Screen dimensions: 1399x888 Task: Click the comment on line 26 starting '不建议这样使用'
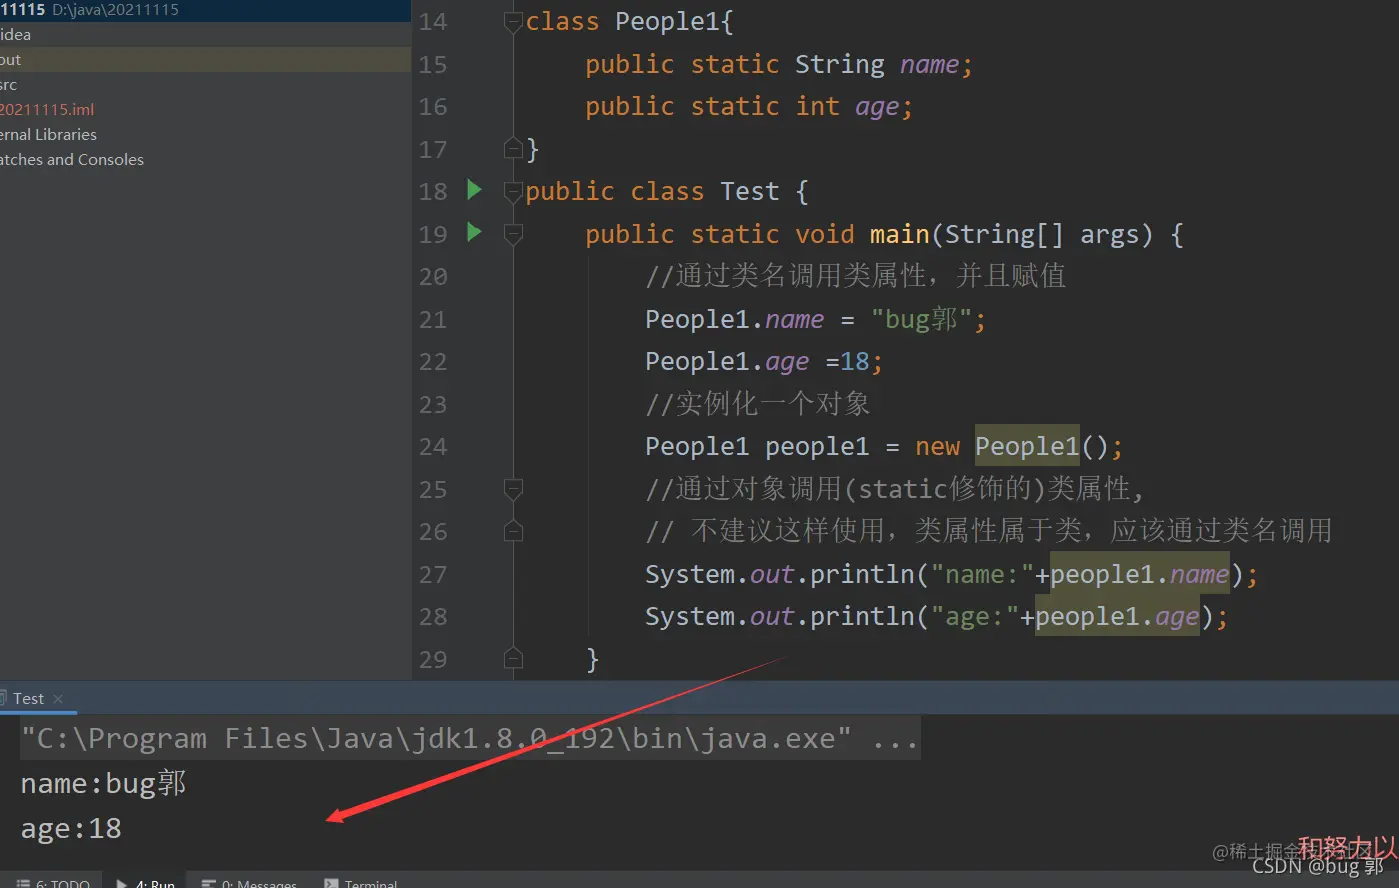point(988,531)
